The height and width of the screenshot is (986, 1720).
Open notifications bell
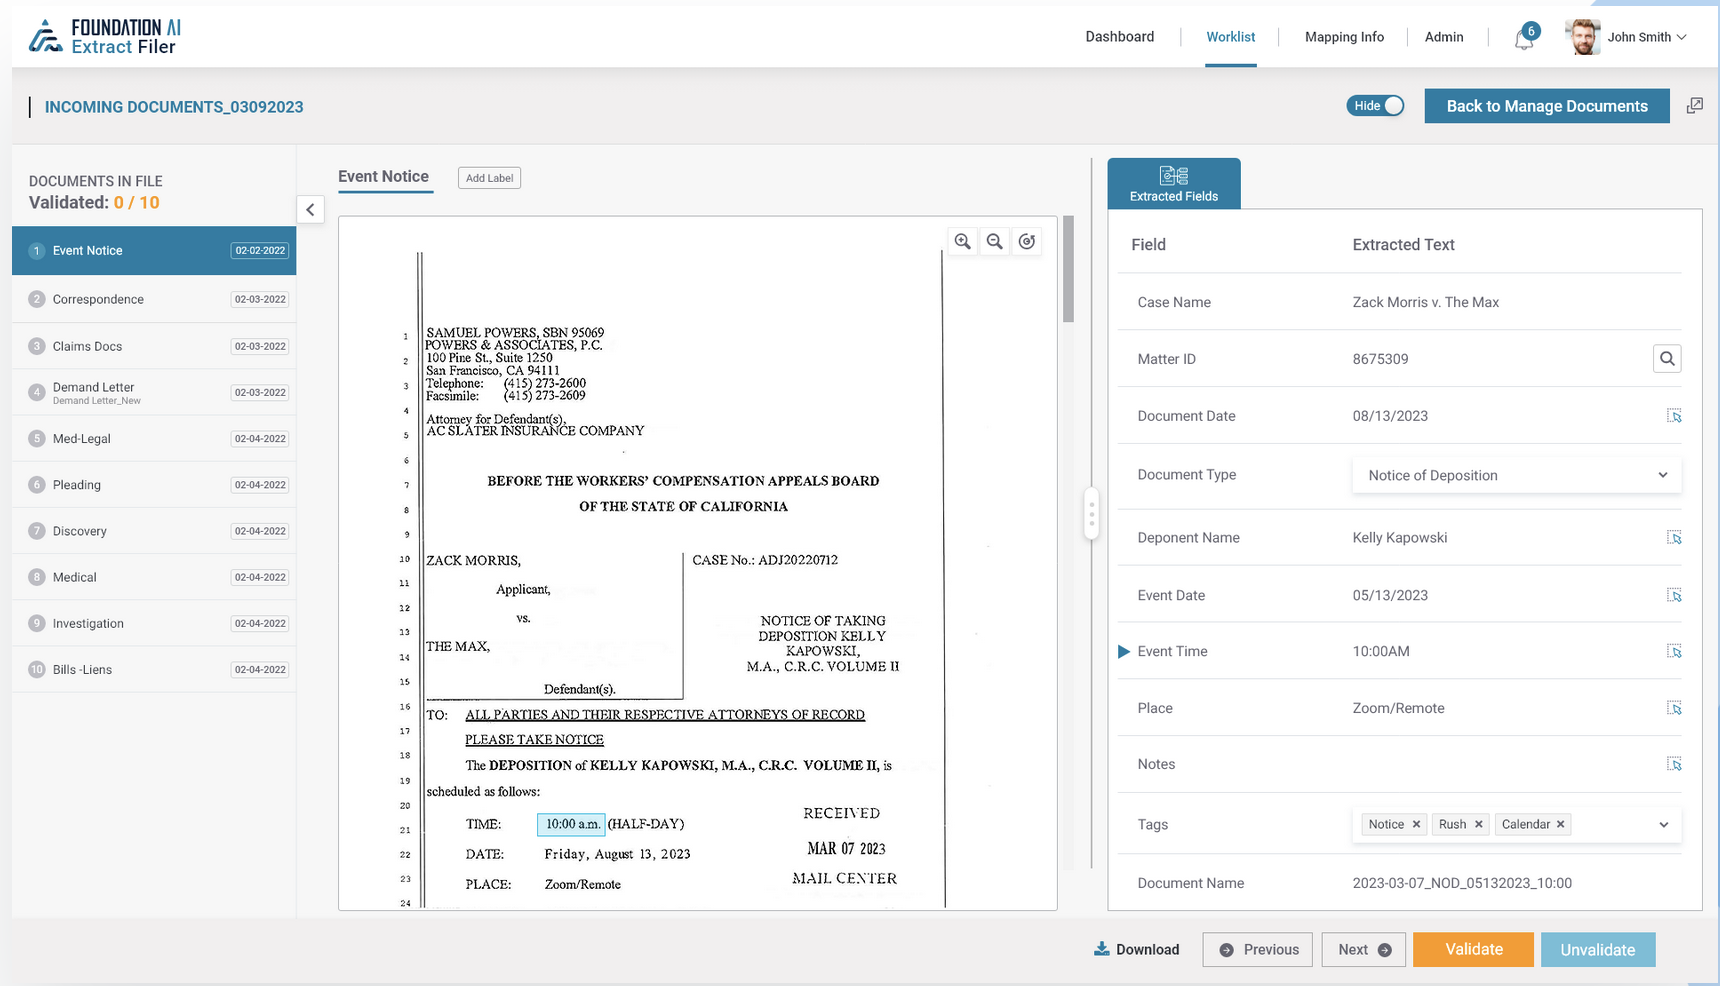[1523, 37]
